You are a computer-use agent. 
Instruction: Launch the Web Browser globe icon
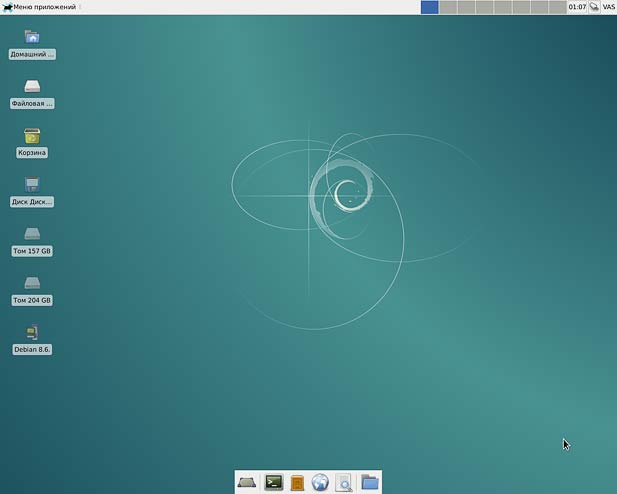320,483
